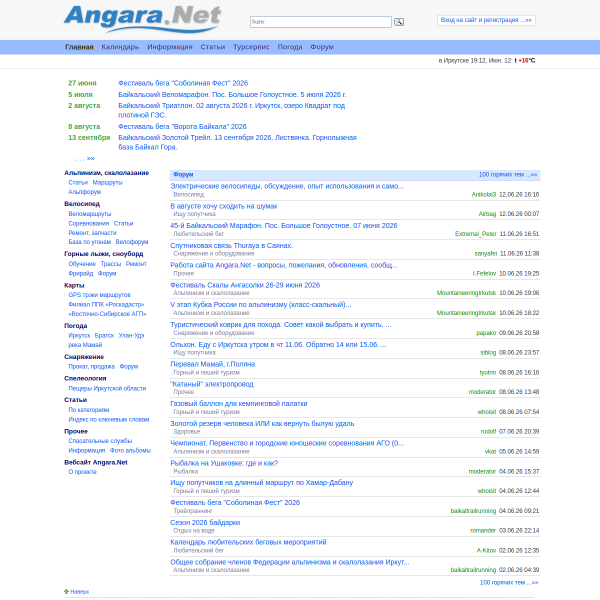Open sidebar Прокат, продажа link
The height and width of the screenshot is (600, 600).
coord(91,366)
